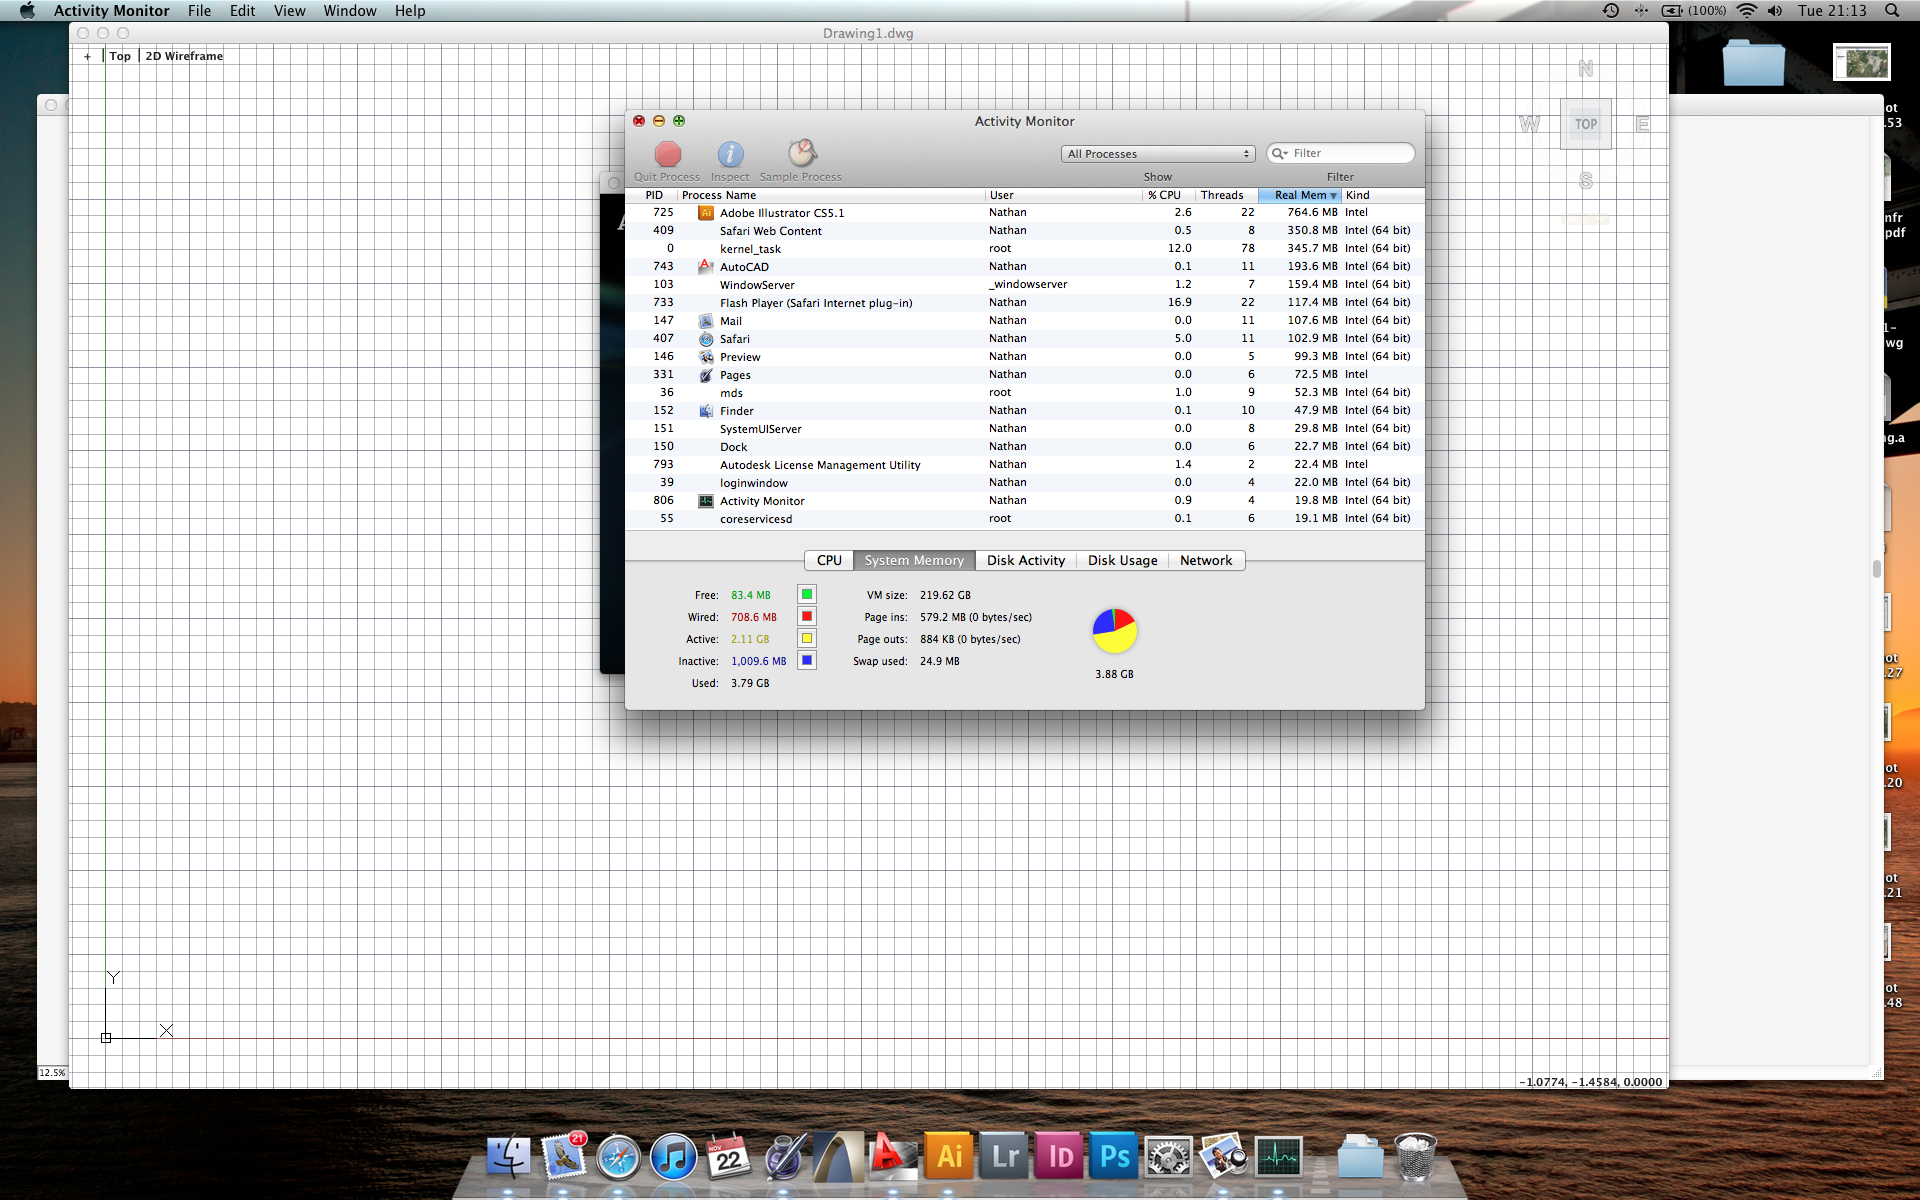
Task: Switch to the Network tab
Action: [1206, 560]
